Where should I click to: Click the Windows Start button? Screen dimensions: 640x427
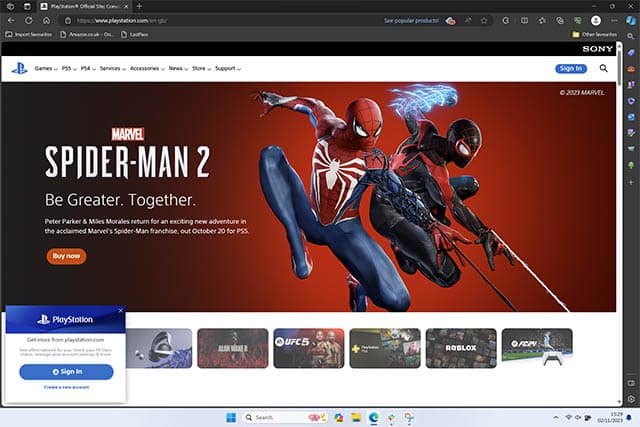tap(232, 417)
